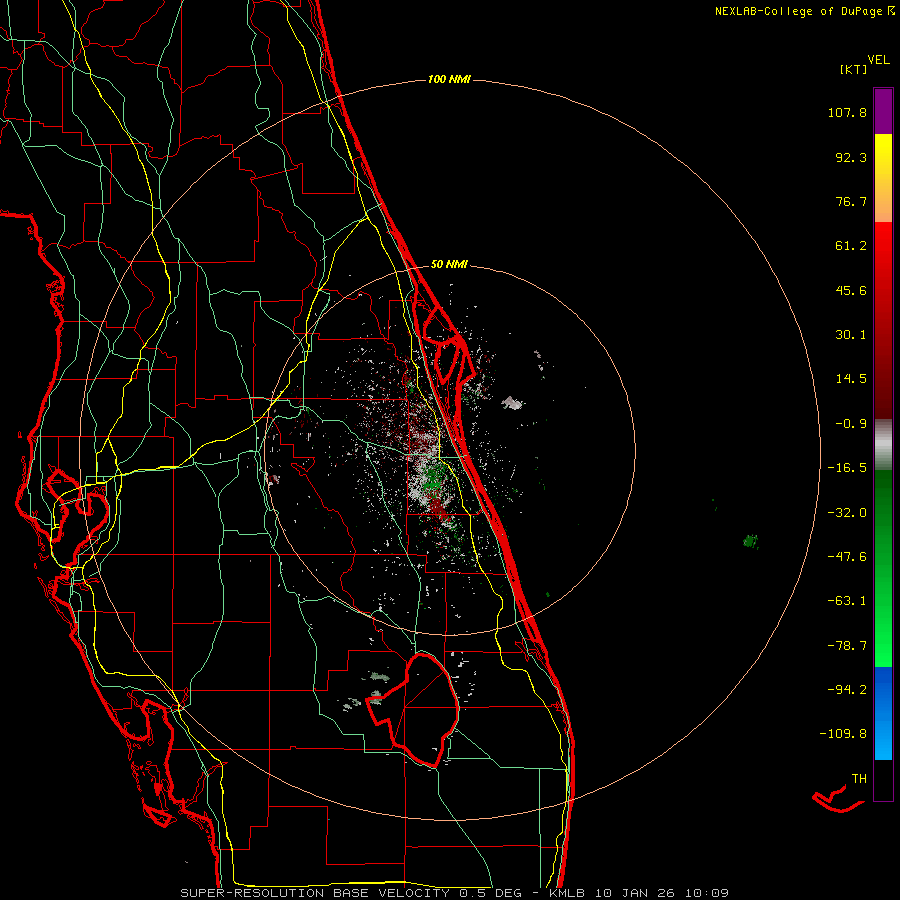
Task: Click the 61.2 velocity scale value
Action: click(851, 246)
